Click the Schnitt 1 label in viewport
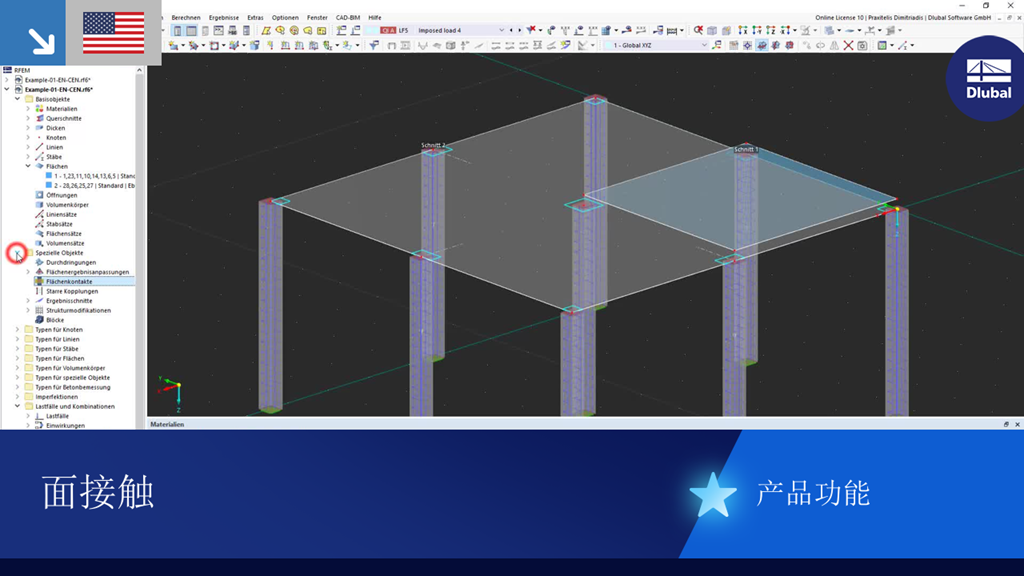Viewport: 1024px width, 576px height. coord(746,150)
